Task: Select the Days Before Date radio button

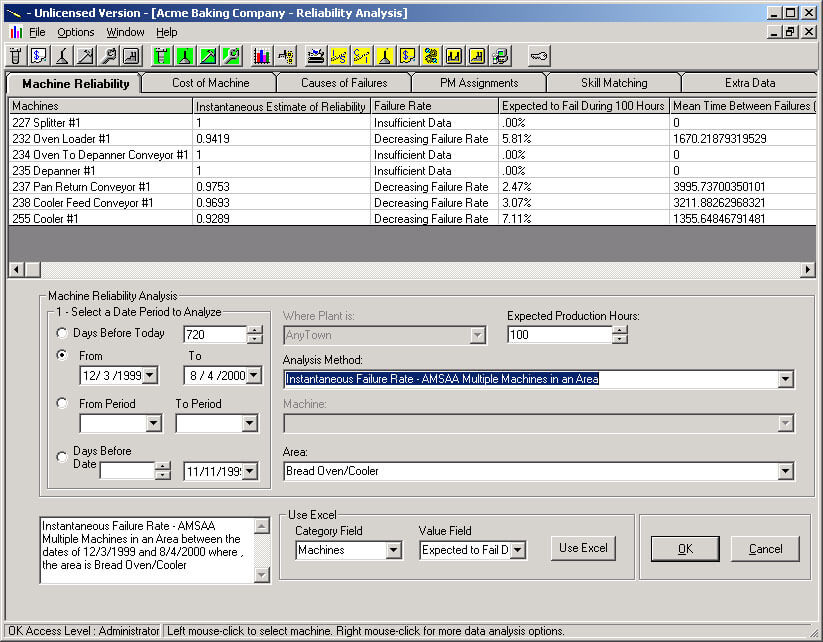Action: point(62,457)
